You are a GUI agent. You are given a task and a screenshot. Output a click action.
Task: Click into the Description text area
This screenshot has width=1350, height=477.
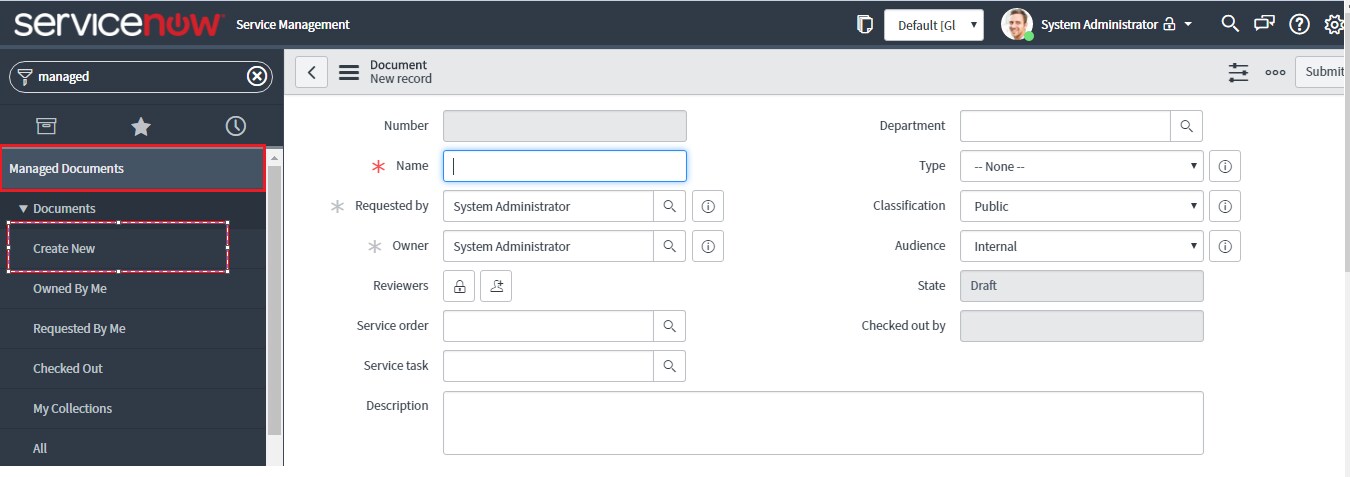coord(822,422)
